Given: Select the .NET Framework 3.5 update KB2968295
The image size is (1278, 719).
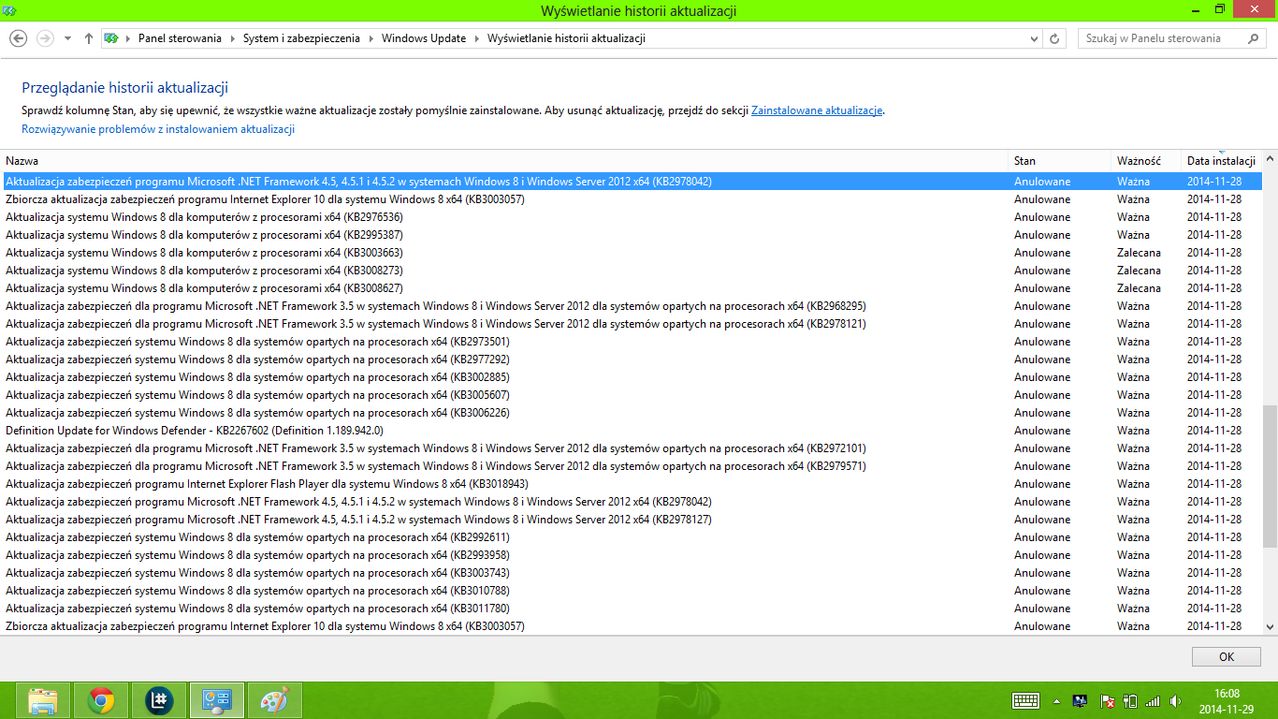Looking at the screenshot, I should pos(631,306).
